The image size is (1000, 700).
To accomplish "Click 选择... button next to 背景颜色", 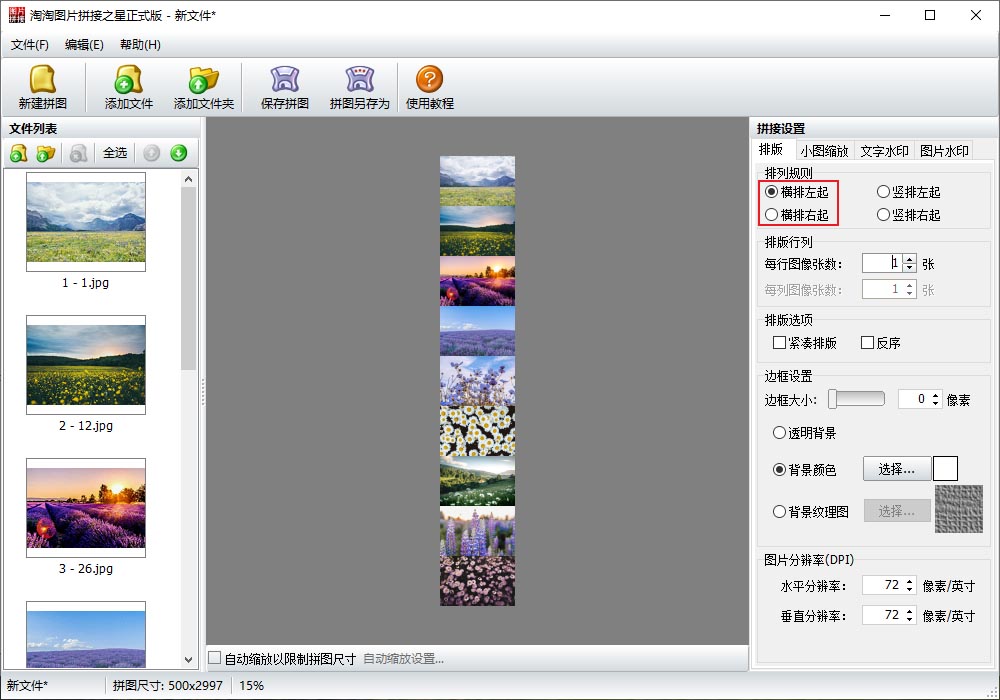I will [896, 469].
